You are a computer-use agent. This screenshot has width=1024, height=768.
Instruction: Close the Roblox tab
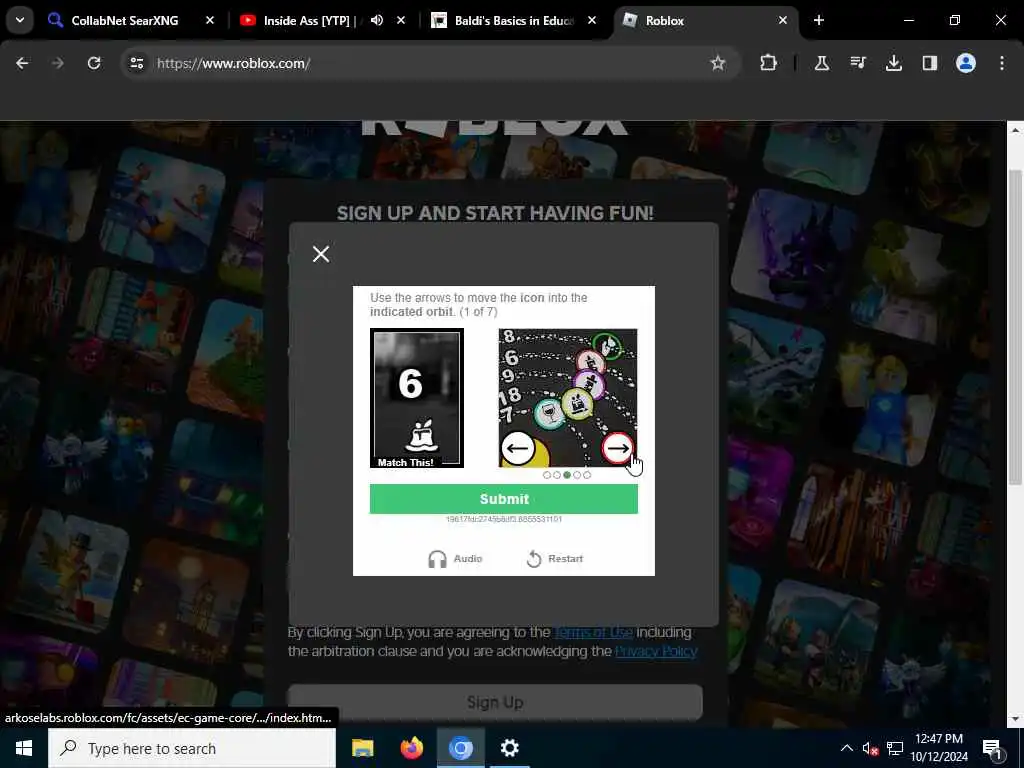(x=782, y=20)
